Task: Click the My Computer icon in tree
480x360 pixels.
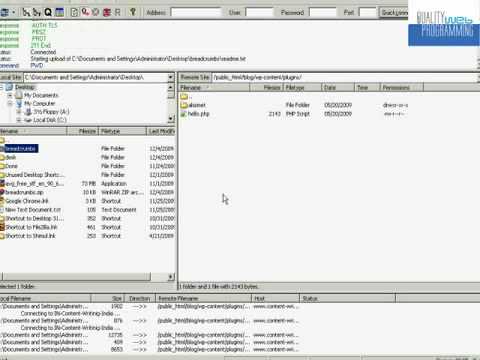Action: [x=19, y=104]
